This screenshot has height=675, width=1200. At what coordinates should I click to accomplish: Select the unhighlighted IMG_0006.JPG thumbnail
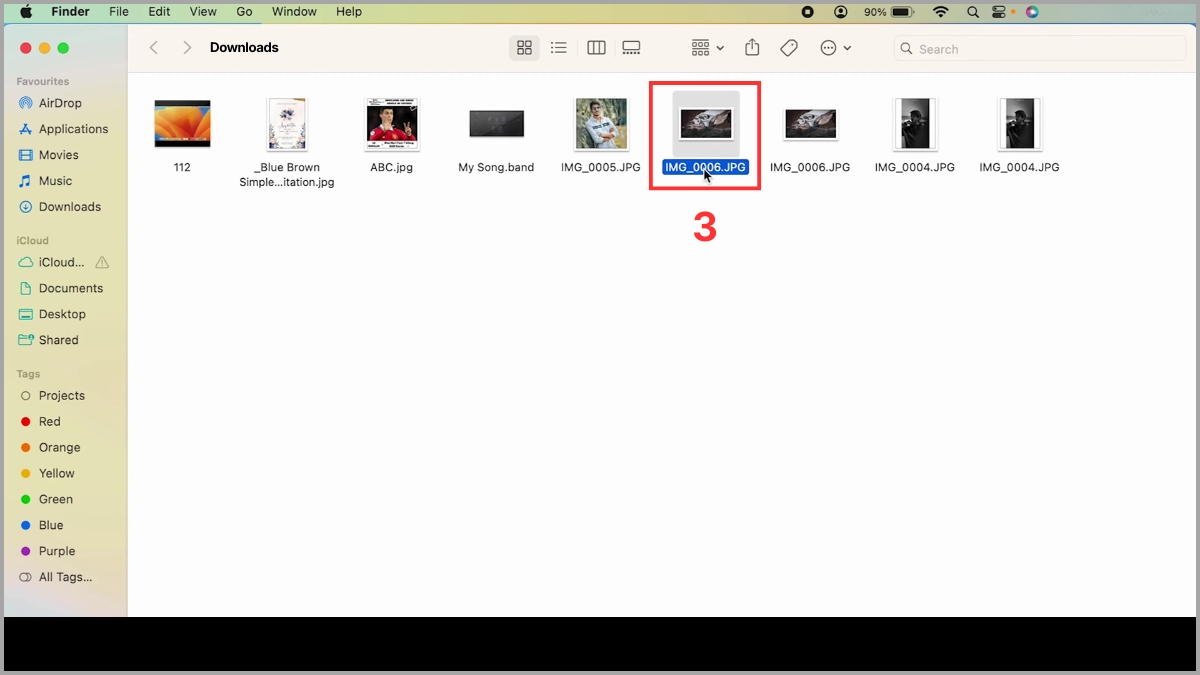[811, 124]
